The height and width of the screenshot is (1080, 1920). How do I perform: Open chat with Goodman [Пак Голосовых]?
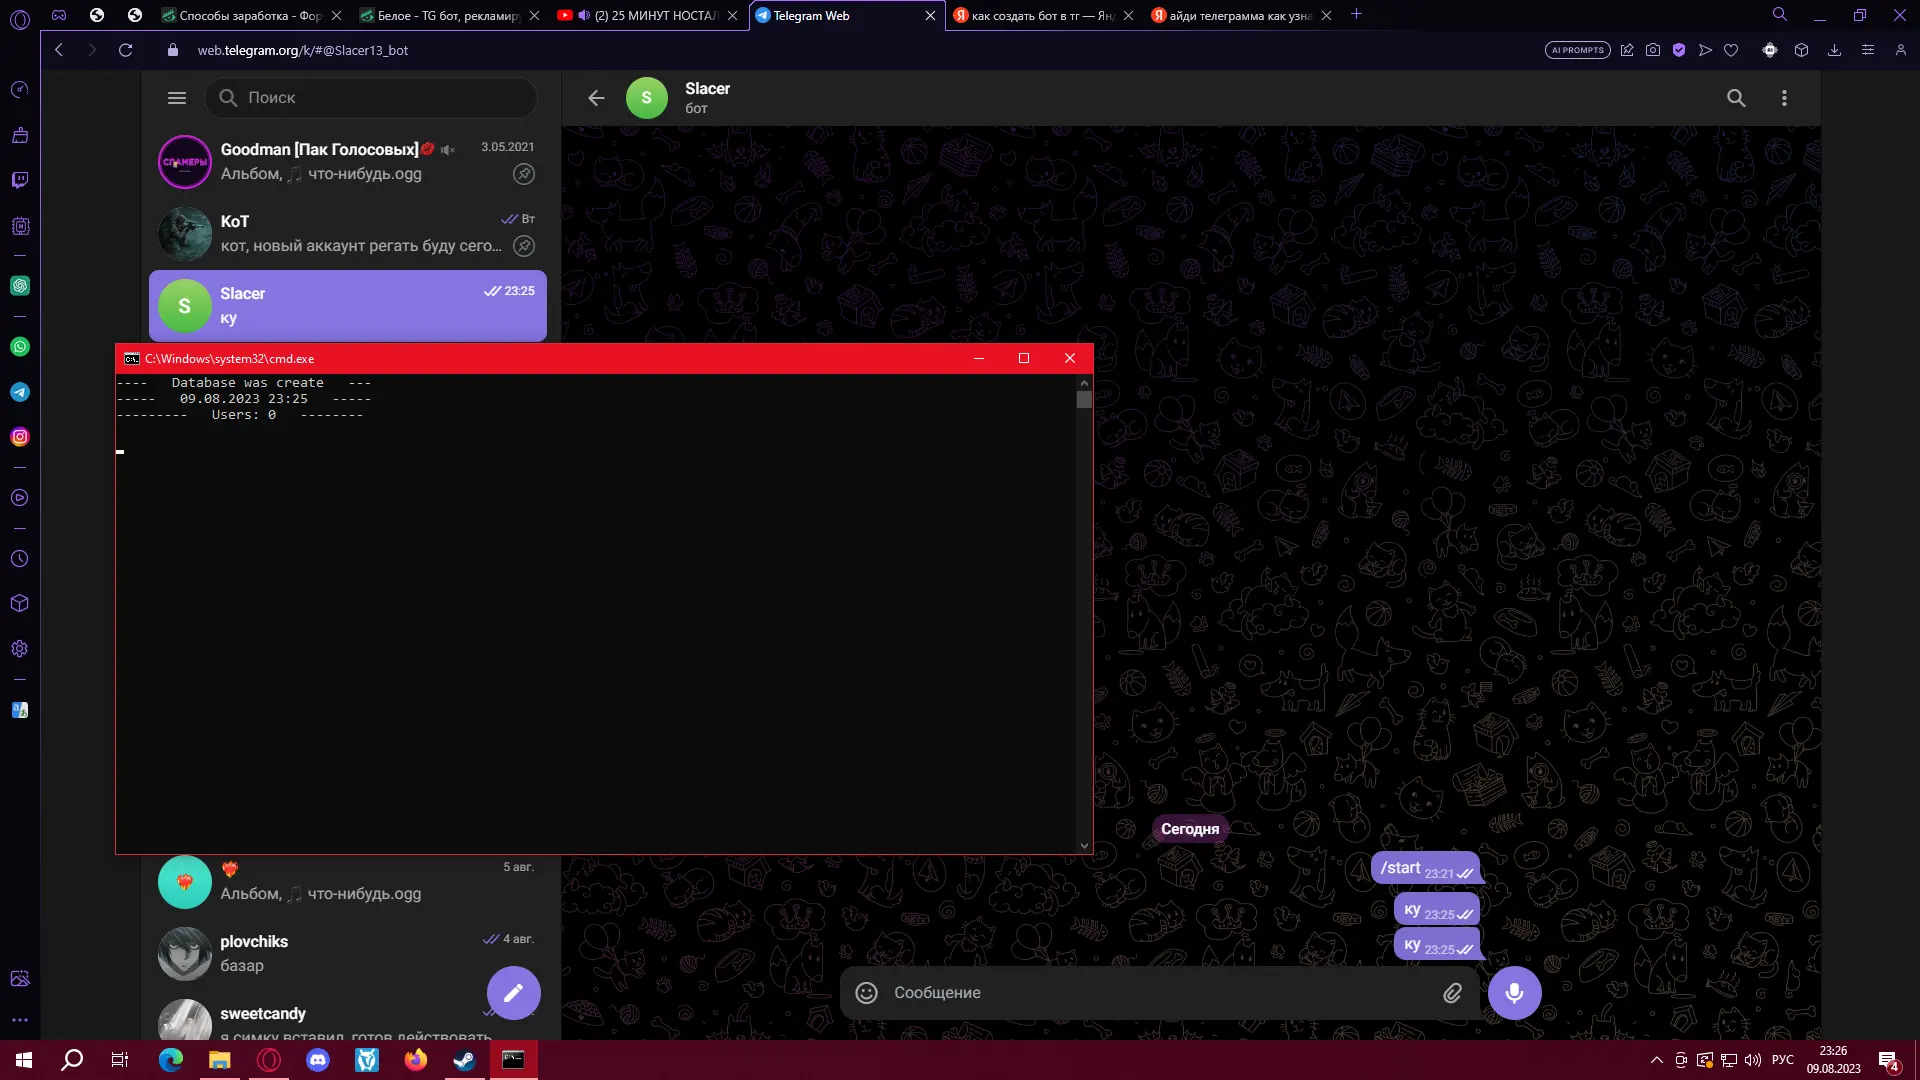click(348, 162)
